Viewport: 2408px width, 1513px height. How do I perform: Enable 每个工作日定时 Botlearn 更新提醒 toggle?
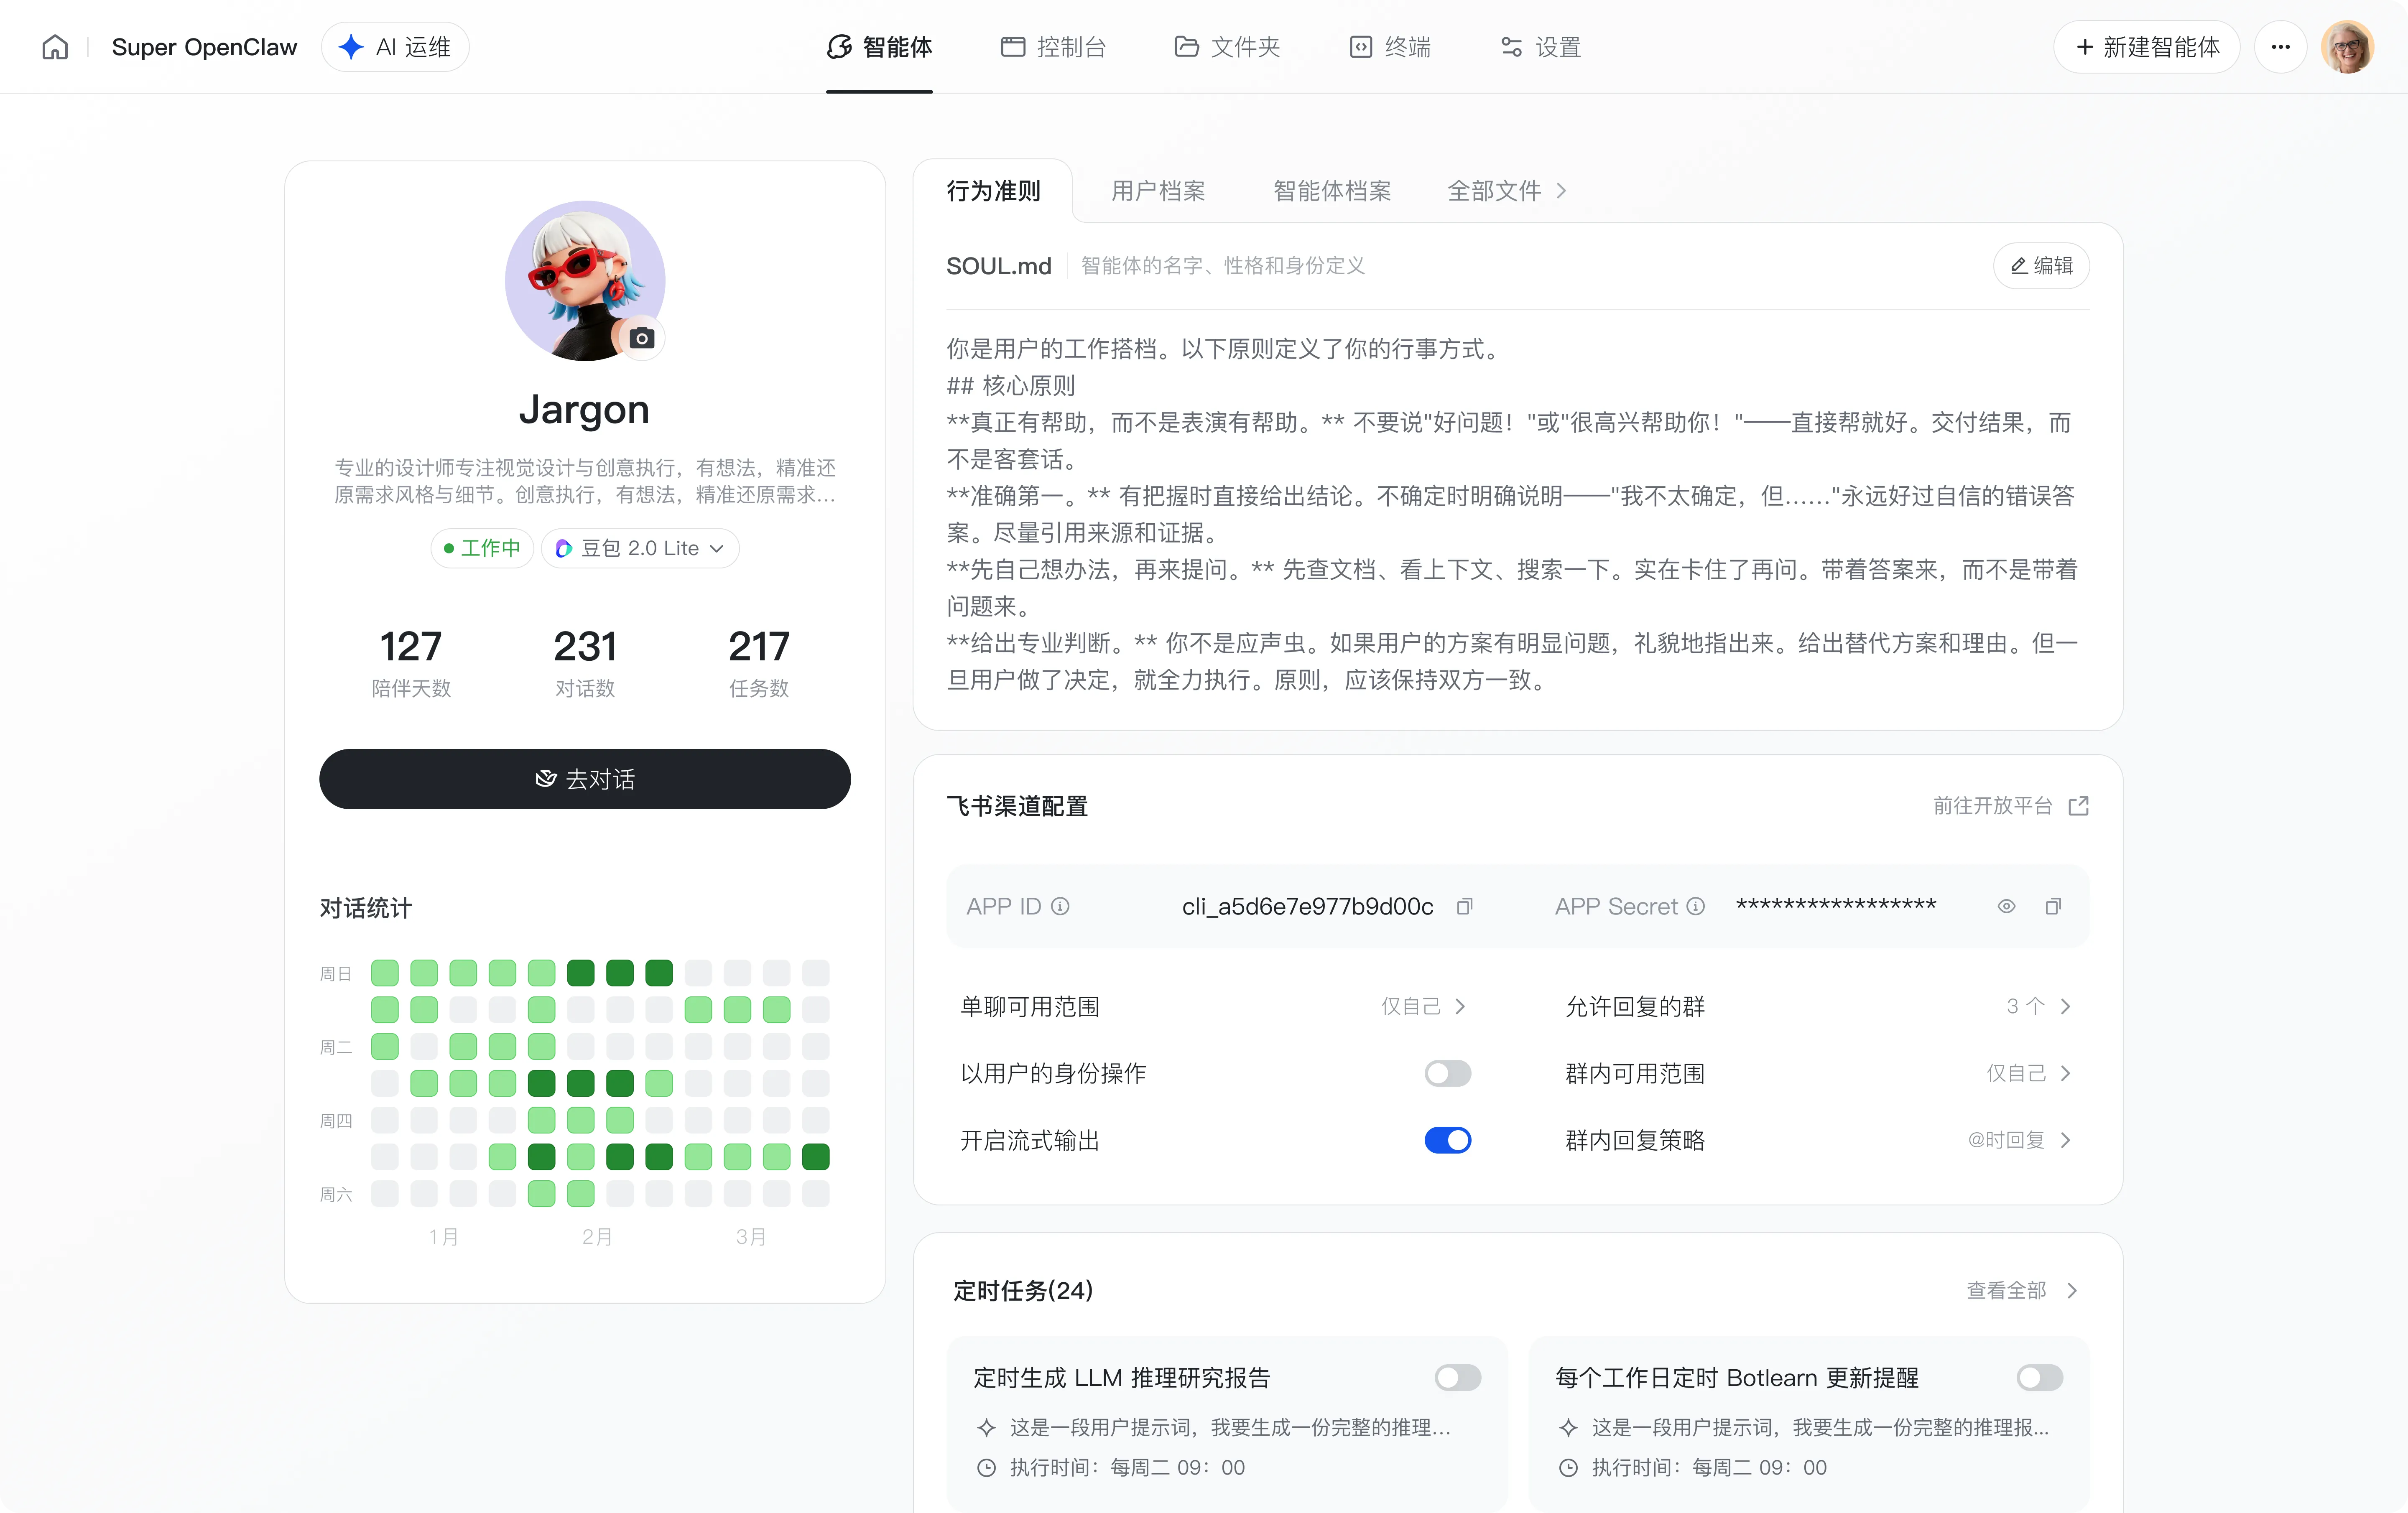[2040, 1378]
